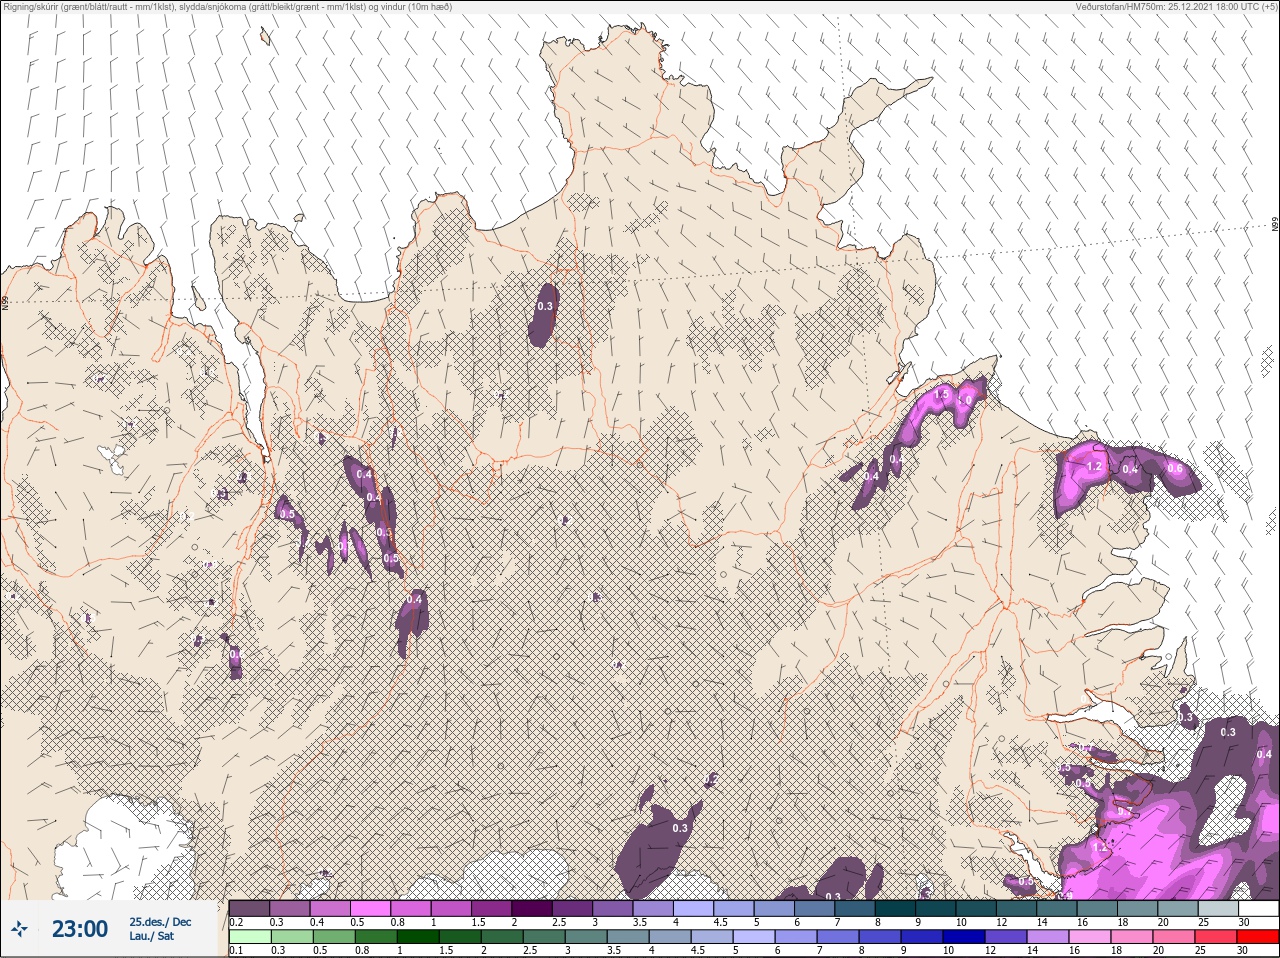The width and height of the screenshot is (1280, 958).
Task: Click the wind star icon beside 23:00
Action: click(20, 929)
